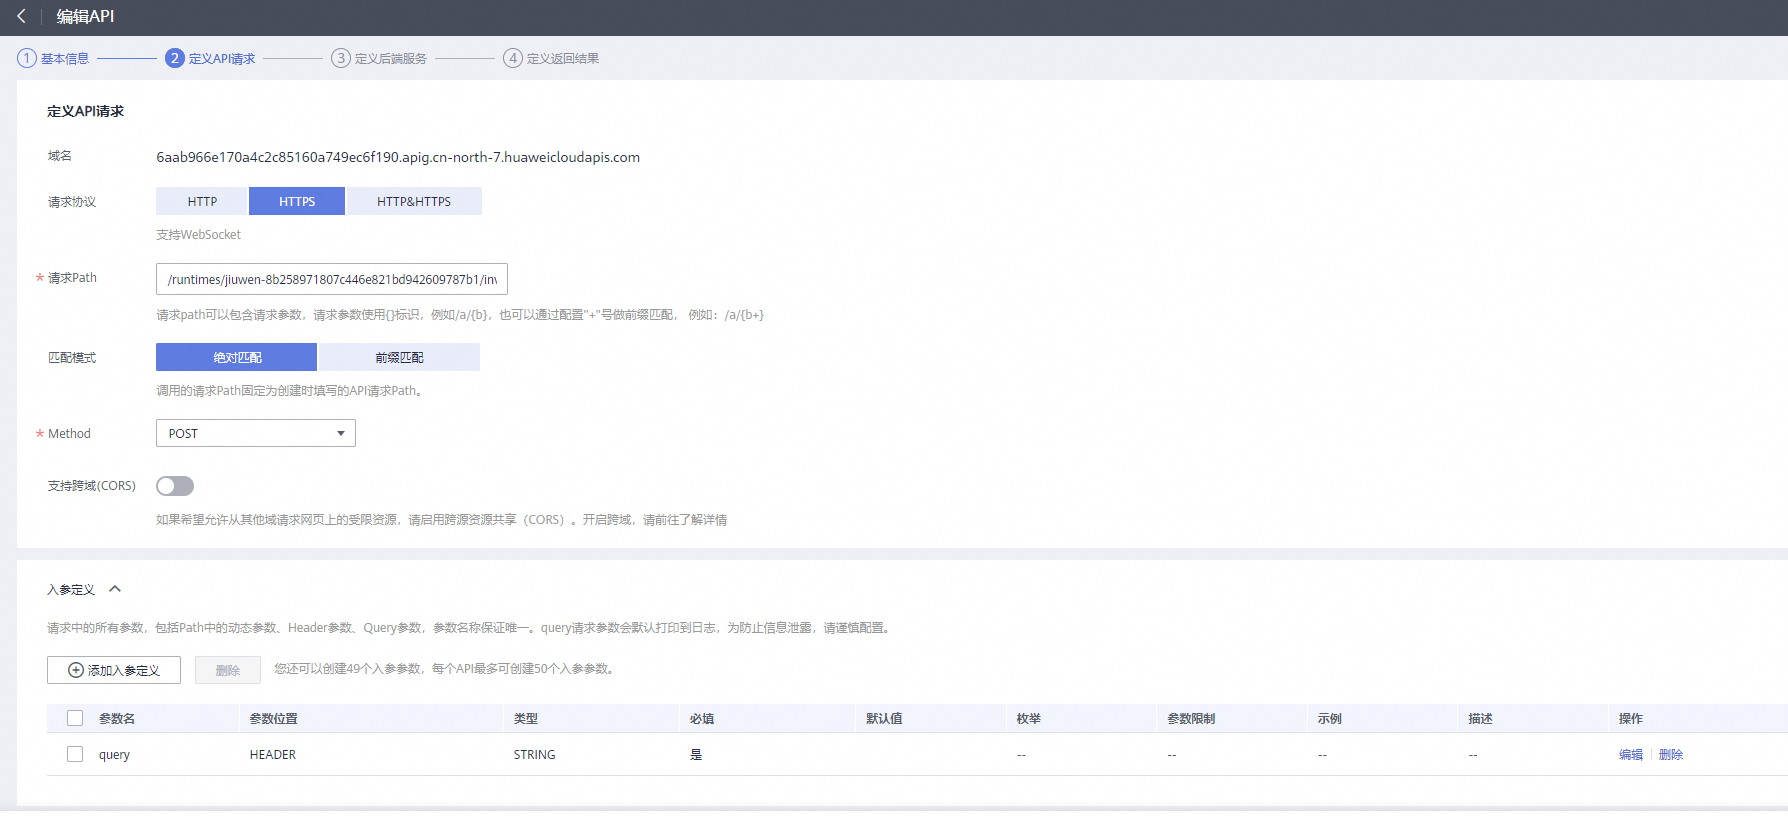Open step 1 基本信息 circle icon

click(27, 58)
